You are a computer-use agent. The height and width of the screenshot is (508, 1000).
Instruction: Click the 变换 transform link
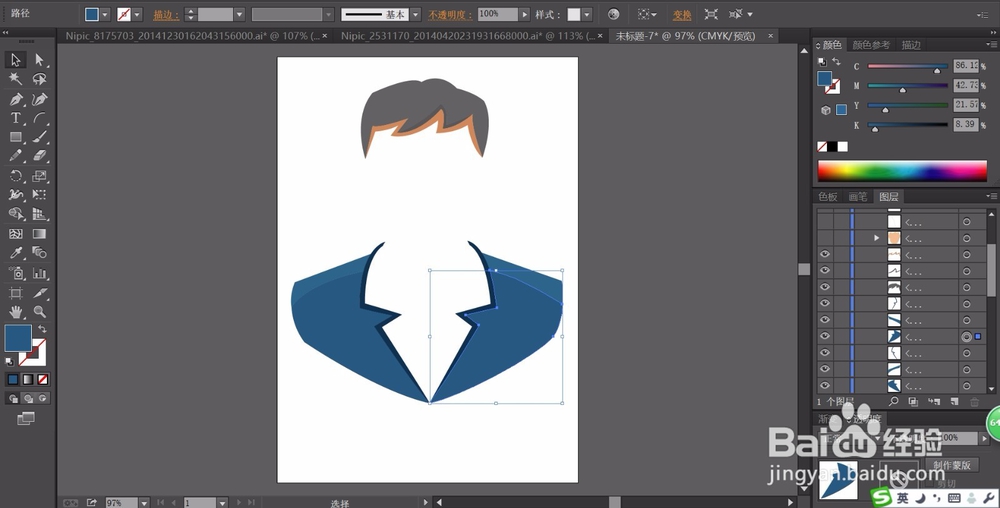(x=682, y=15)
